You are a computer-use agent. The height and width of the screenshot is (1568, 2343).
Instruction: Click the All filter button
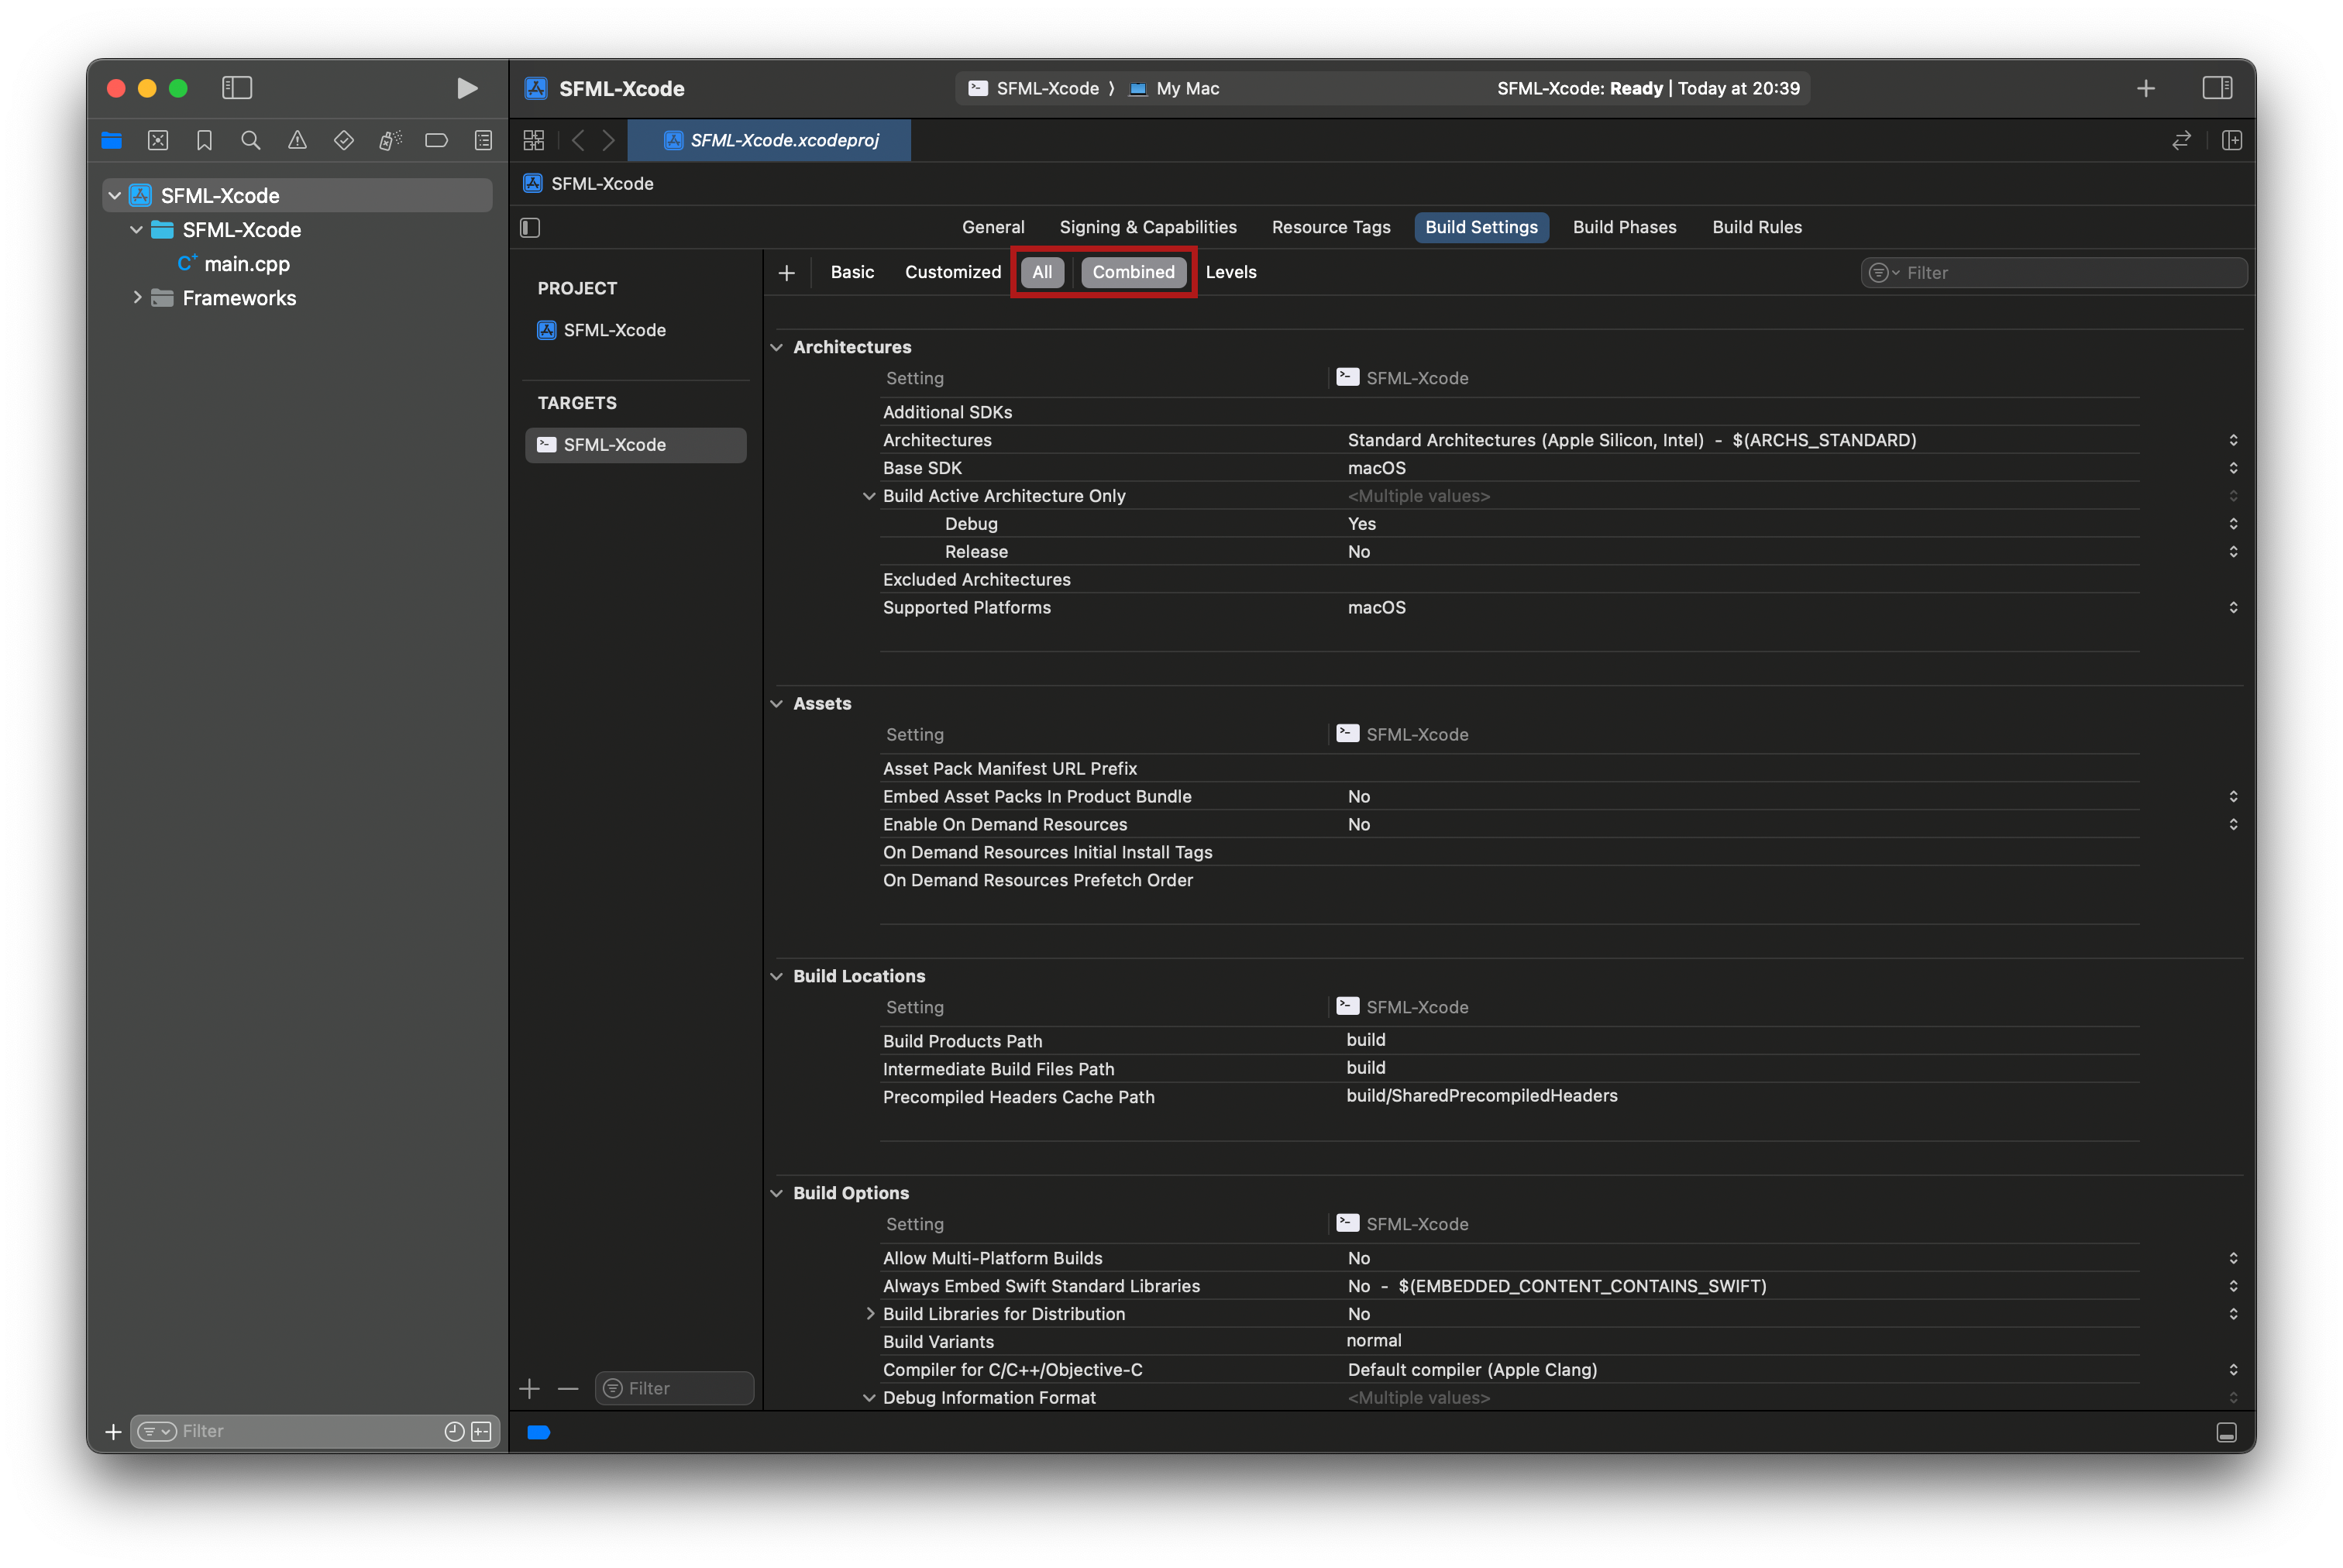point(1041,271)
